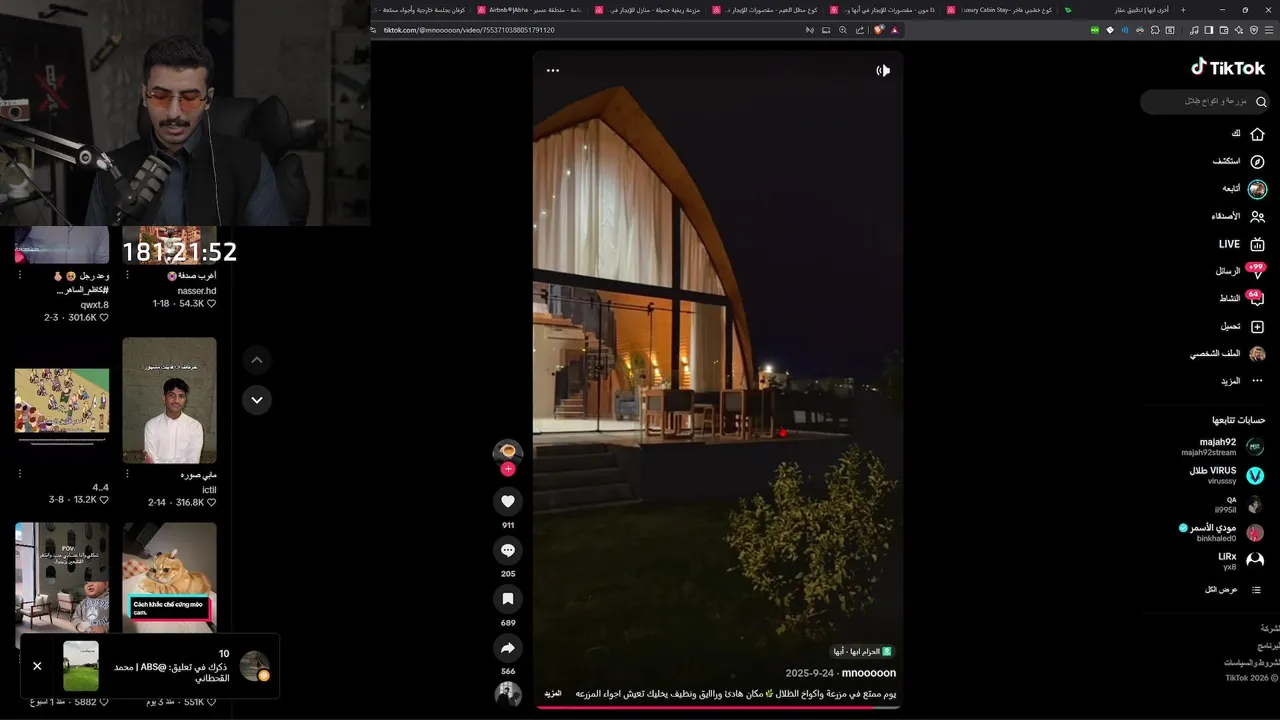1280x720 pixels.
Task: Open Profile (الملف الشخصي)
Action: [x=1227, y=354]
